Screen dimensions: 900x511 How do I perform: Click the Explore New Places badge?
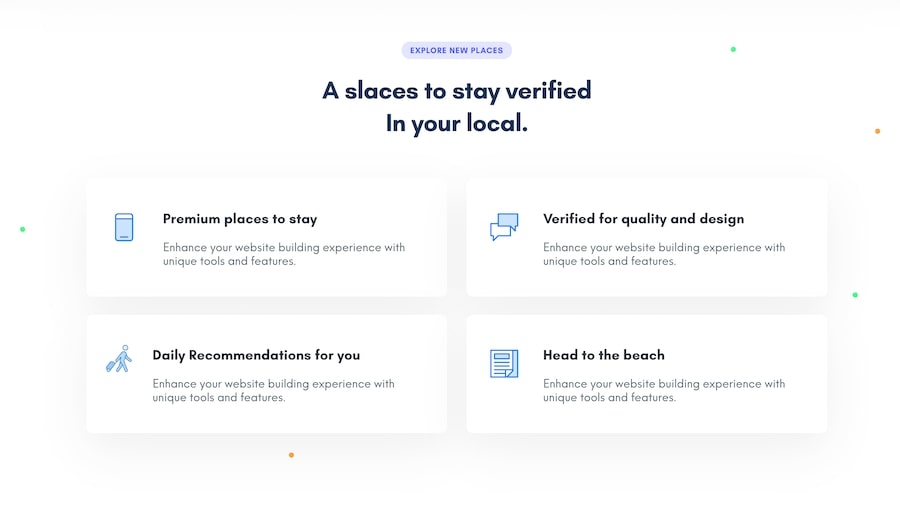(456, 50)
